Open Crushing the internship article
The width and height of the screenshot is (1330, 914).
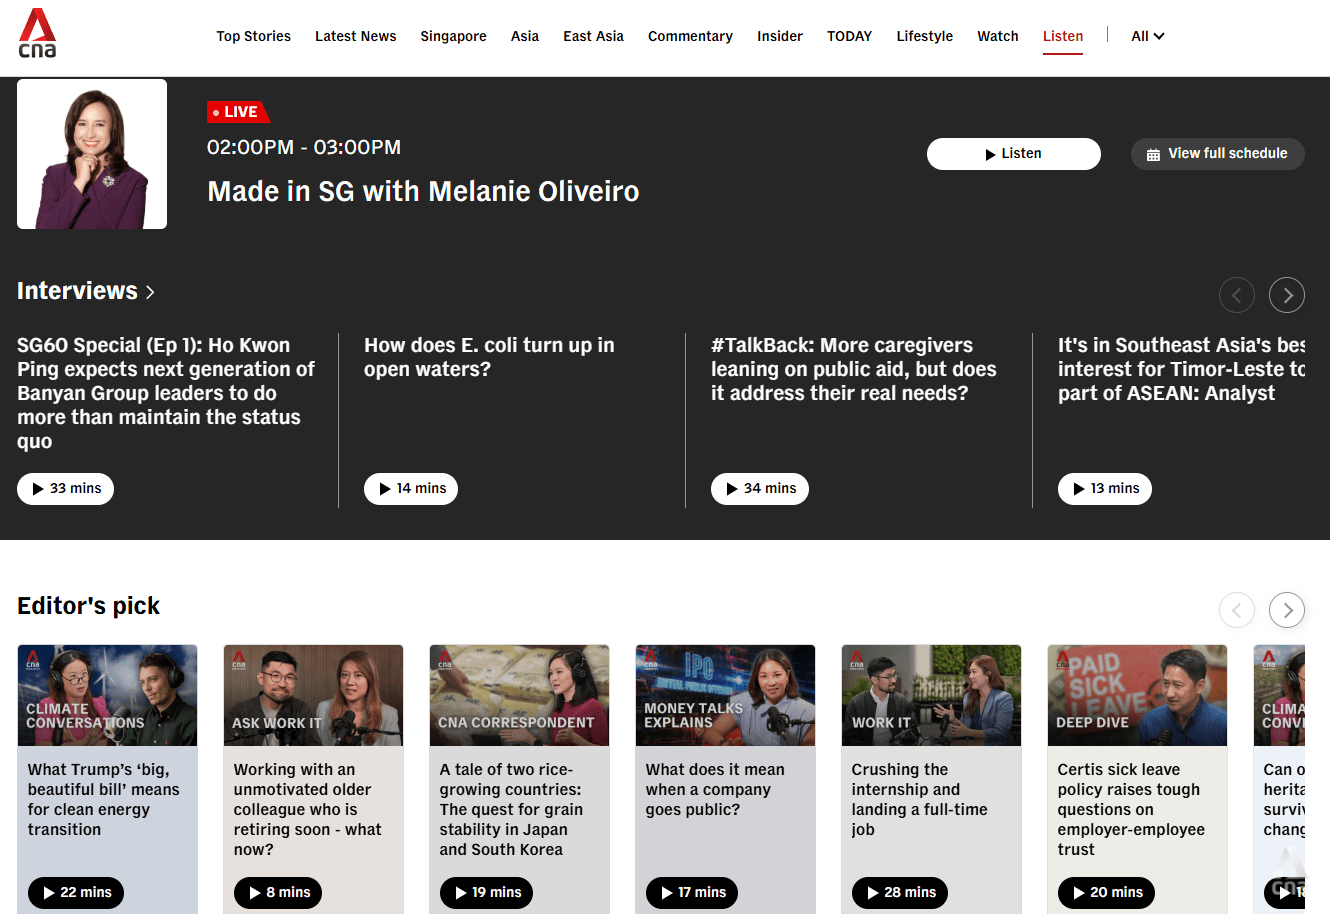click(x=920, y=799)
